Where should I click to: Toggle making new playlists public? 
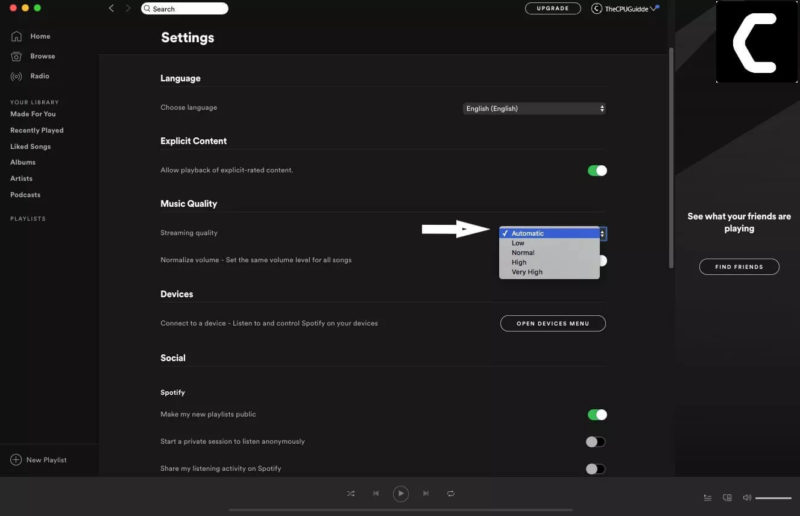click(x=597, y=414)
